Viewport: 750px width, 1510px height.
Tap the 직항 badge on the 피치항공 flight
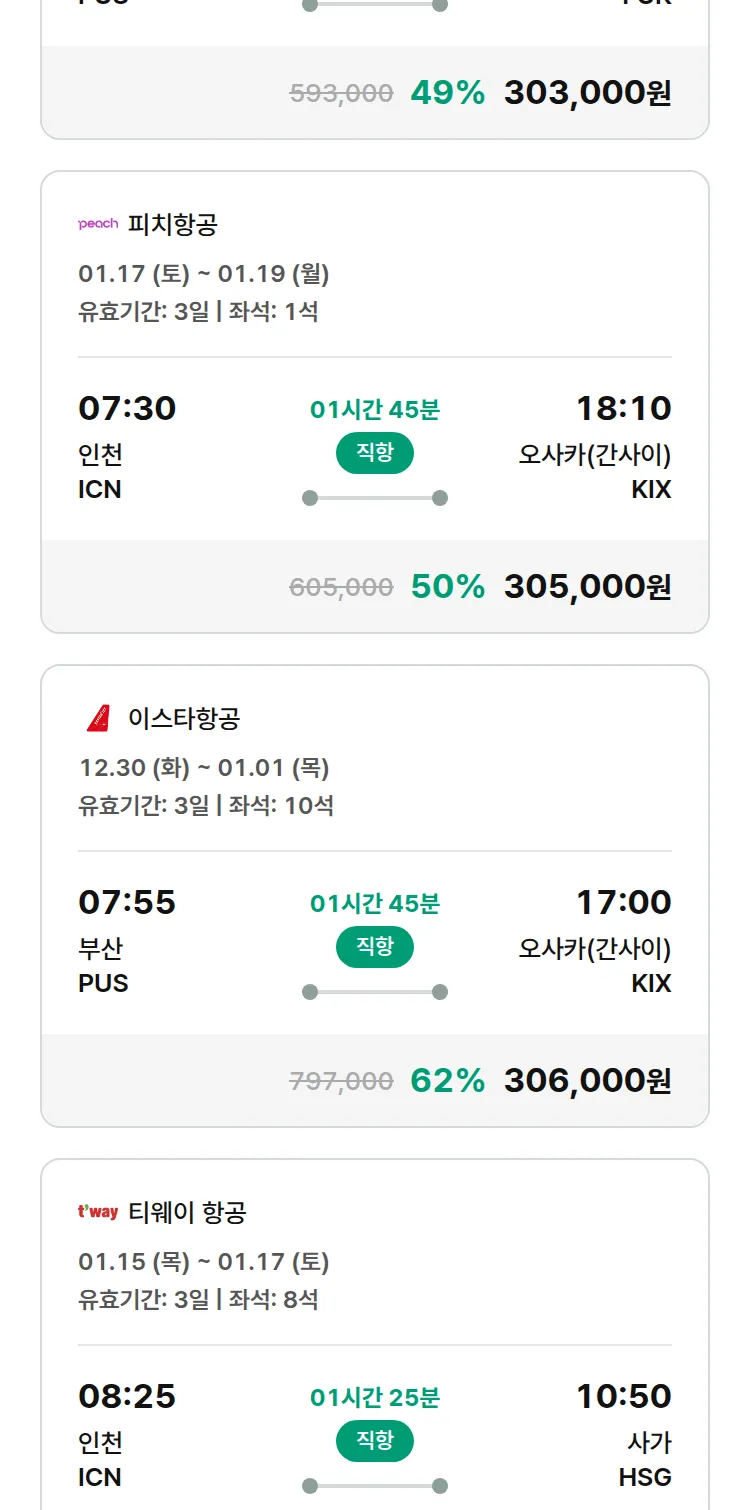click(x=375, y=453)
